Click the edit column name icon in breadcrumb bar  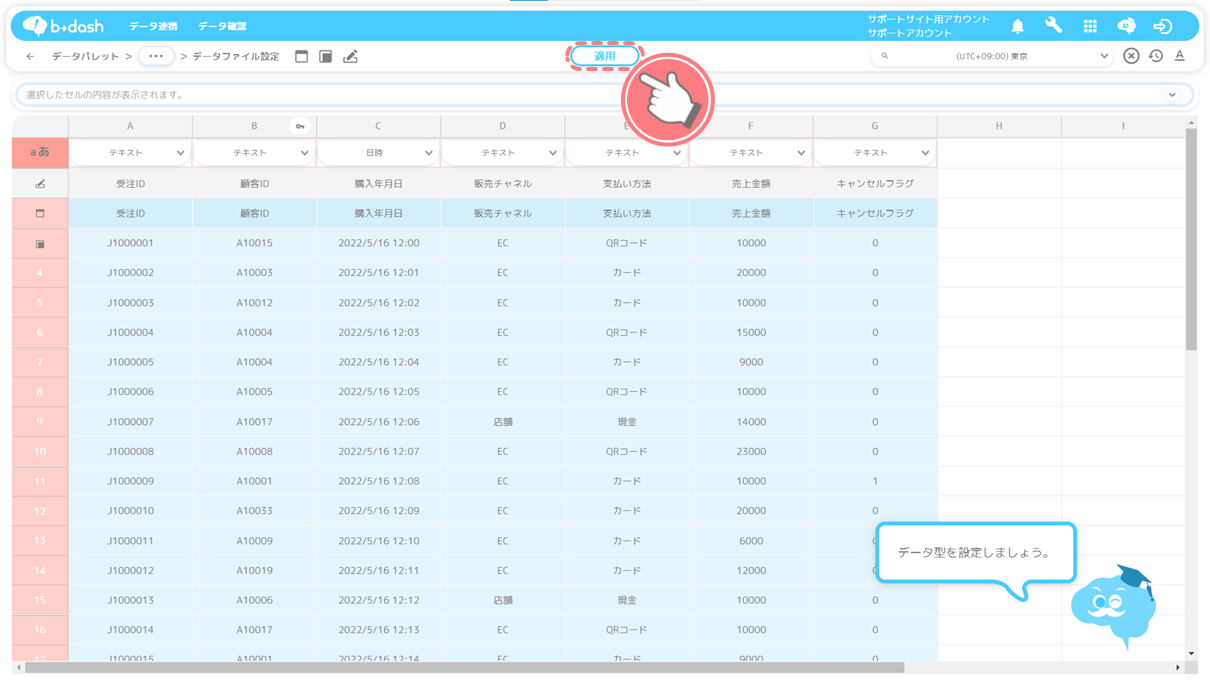tap(350, 57)
